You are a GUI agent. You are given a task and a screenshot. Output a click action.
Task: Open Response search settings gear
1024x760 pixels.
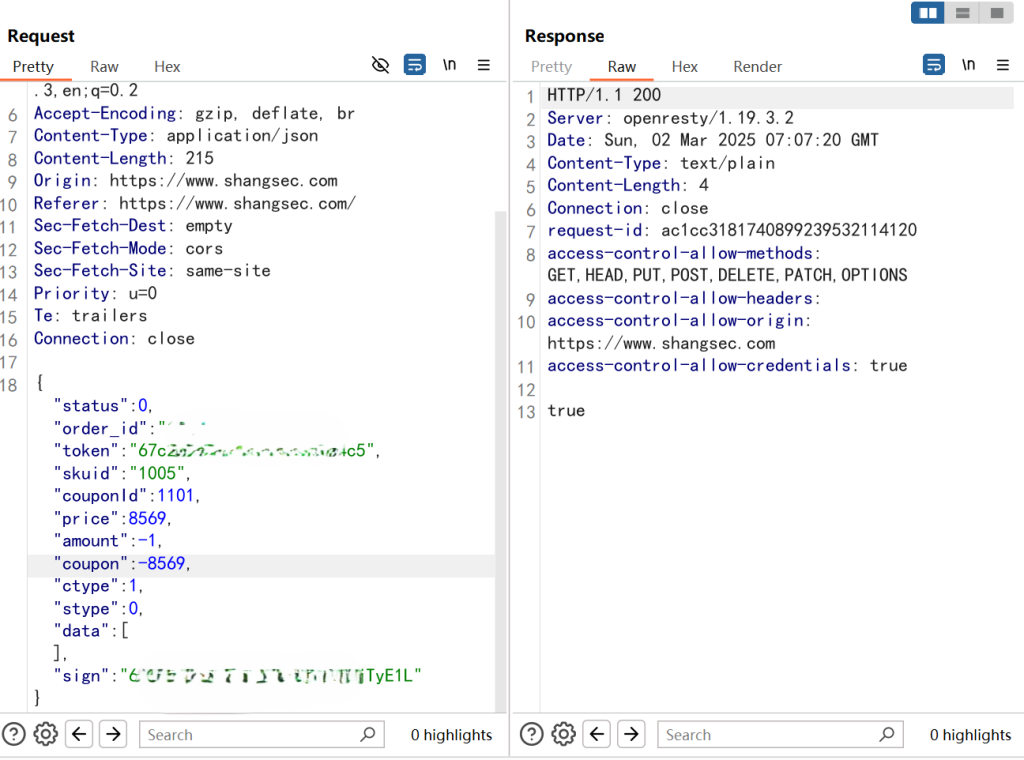[x=564, y=734]
